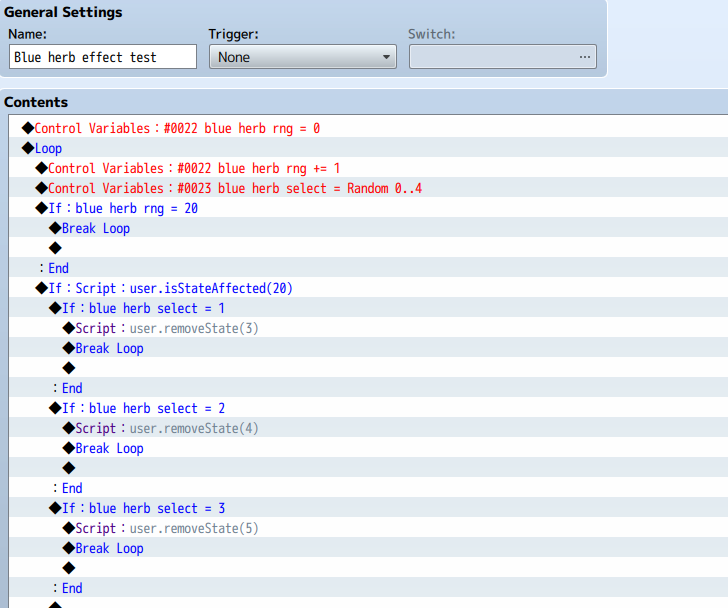Open the Trigger dropdown set to None
This screenshot has width=728, height=608.
point(303,57)
